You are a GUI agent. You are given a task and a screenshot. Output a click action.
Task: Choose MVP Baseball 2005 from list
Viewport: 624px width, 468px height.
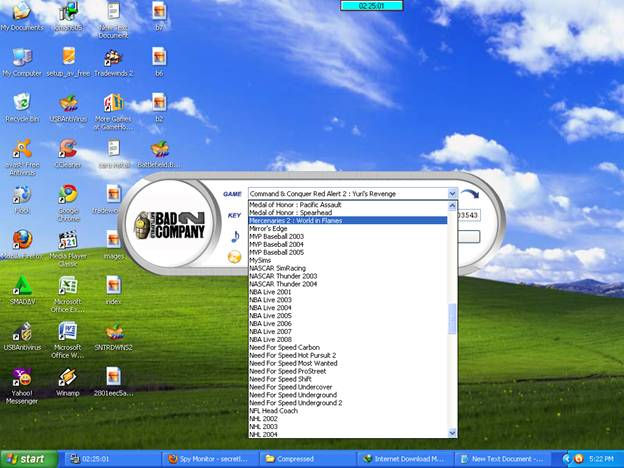348,252
